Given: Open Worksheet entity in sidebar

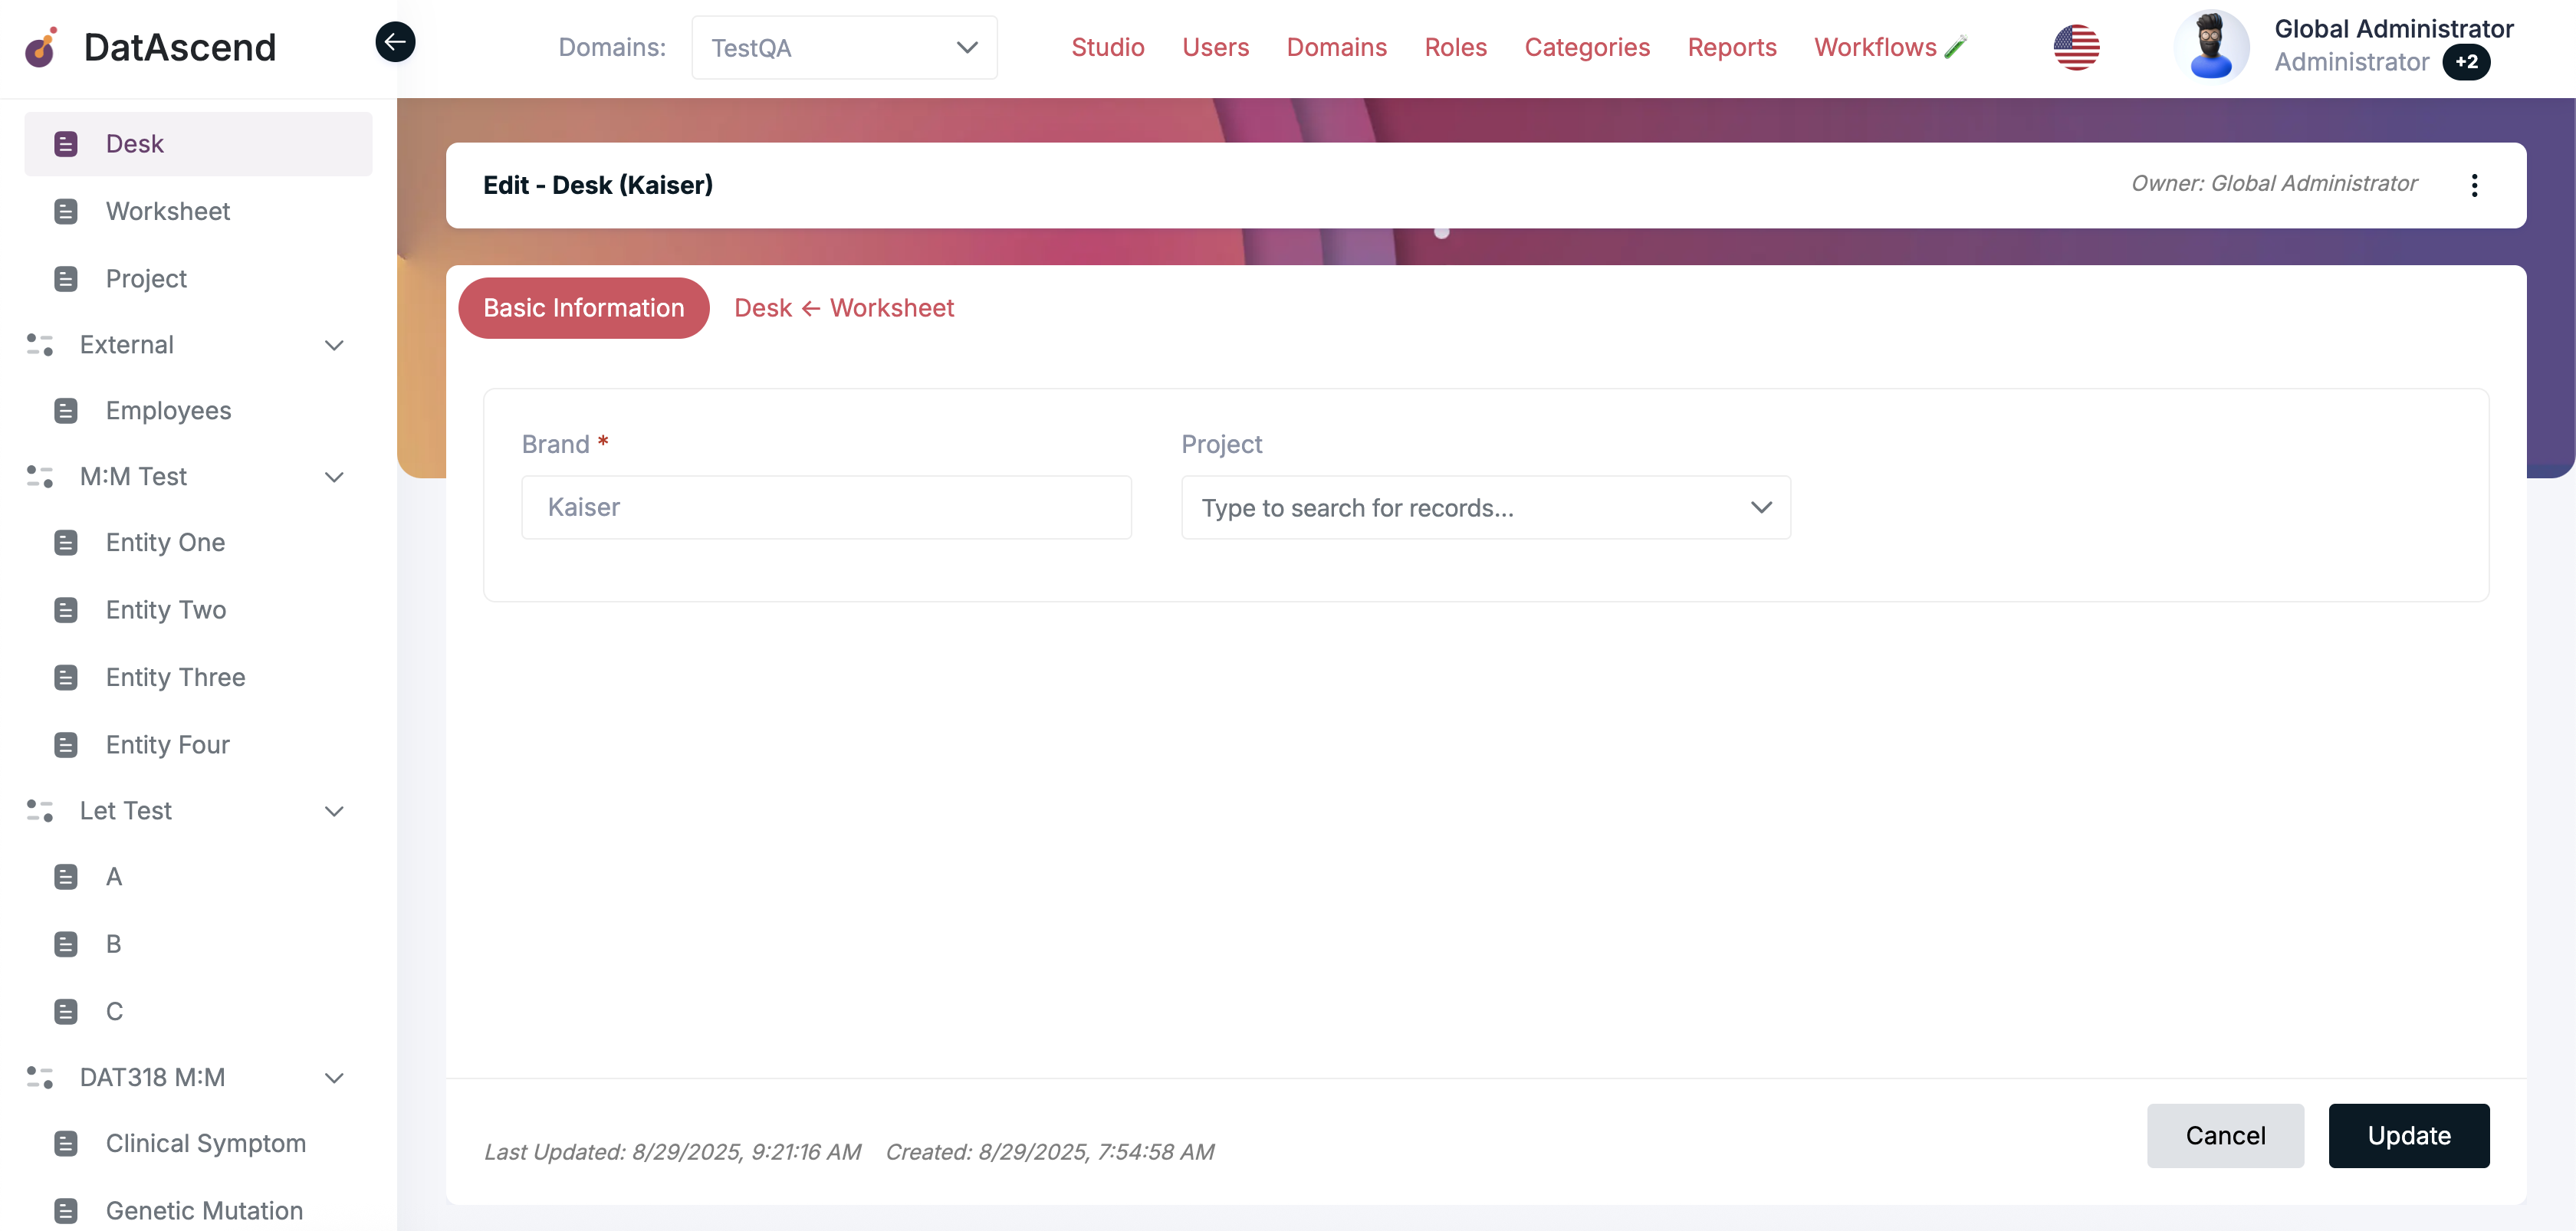Looking at the screenshot, I should point(167,211).
